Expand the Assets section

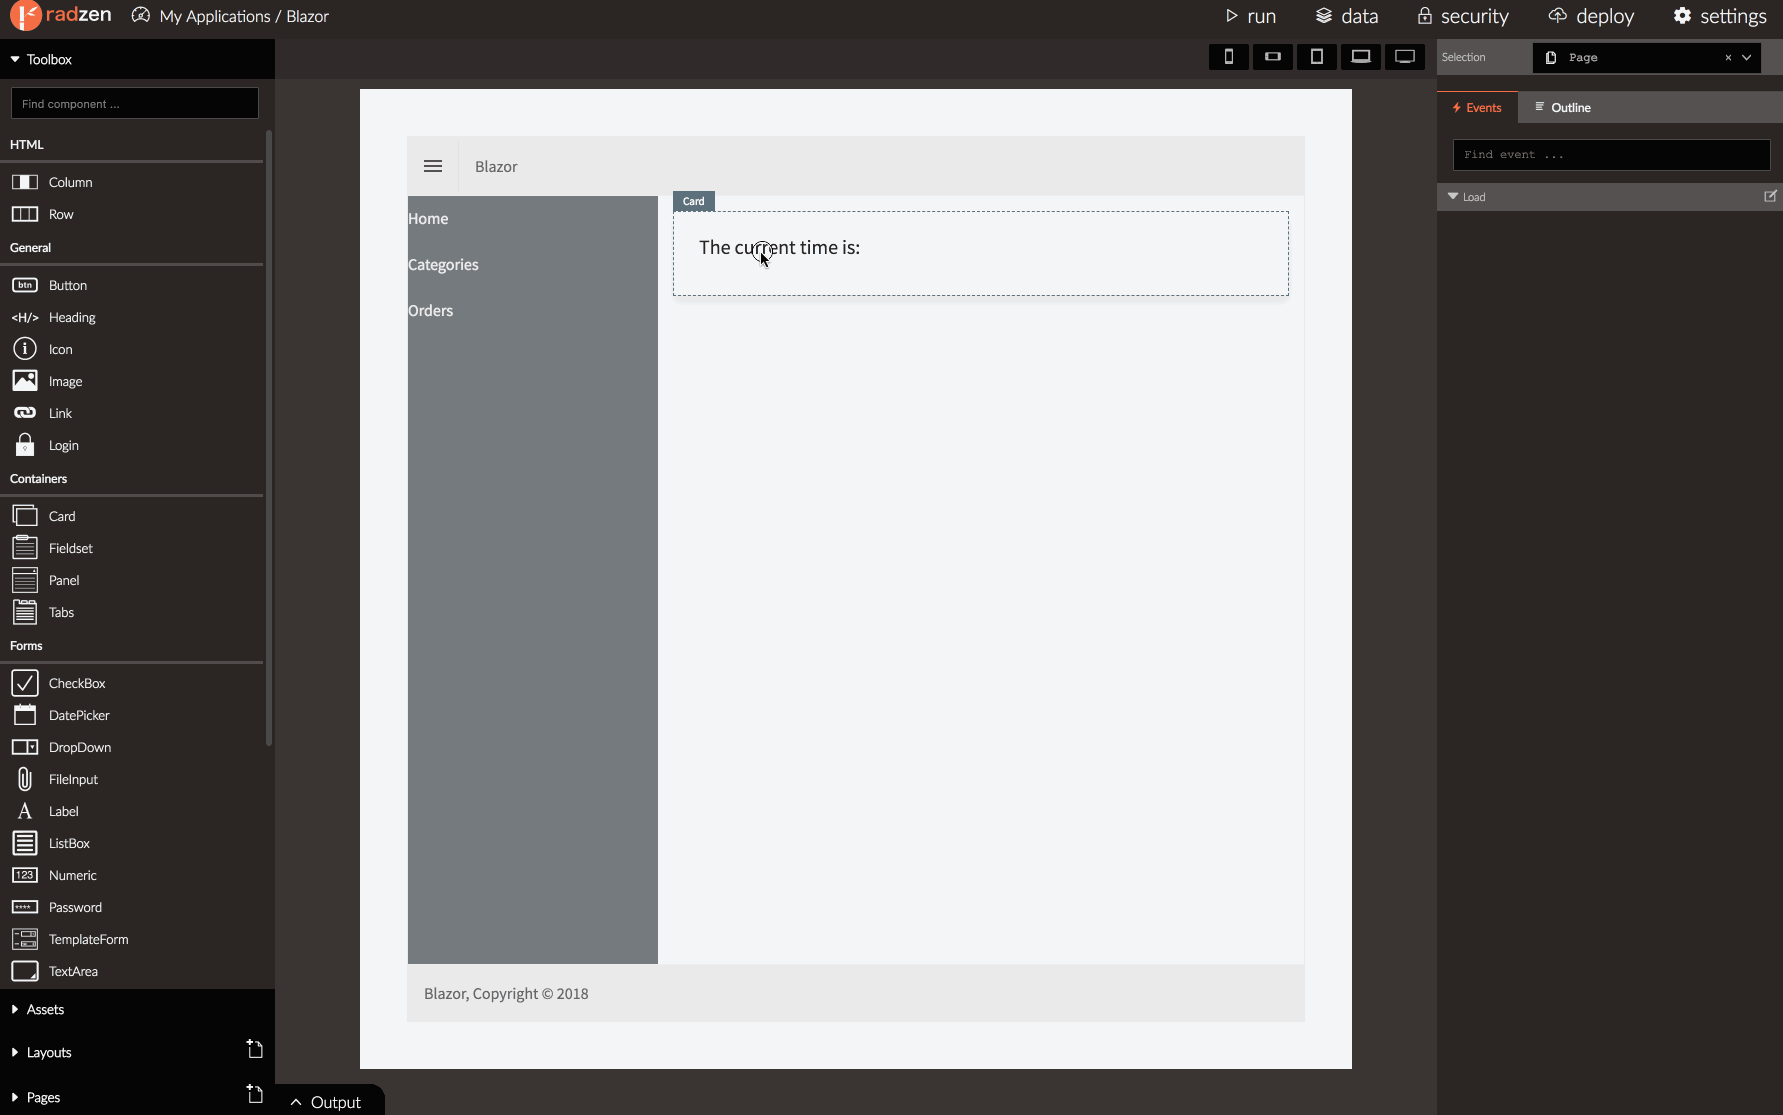[15, 1009]
